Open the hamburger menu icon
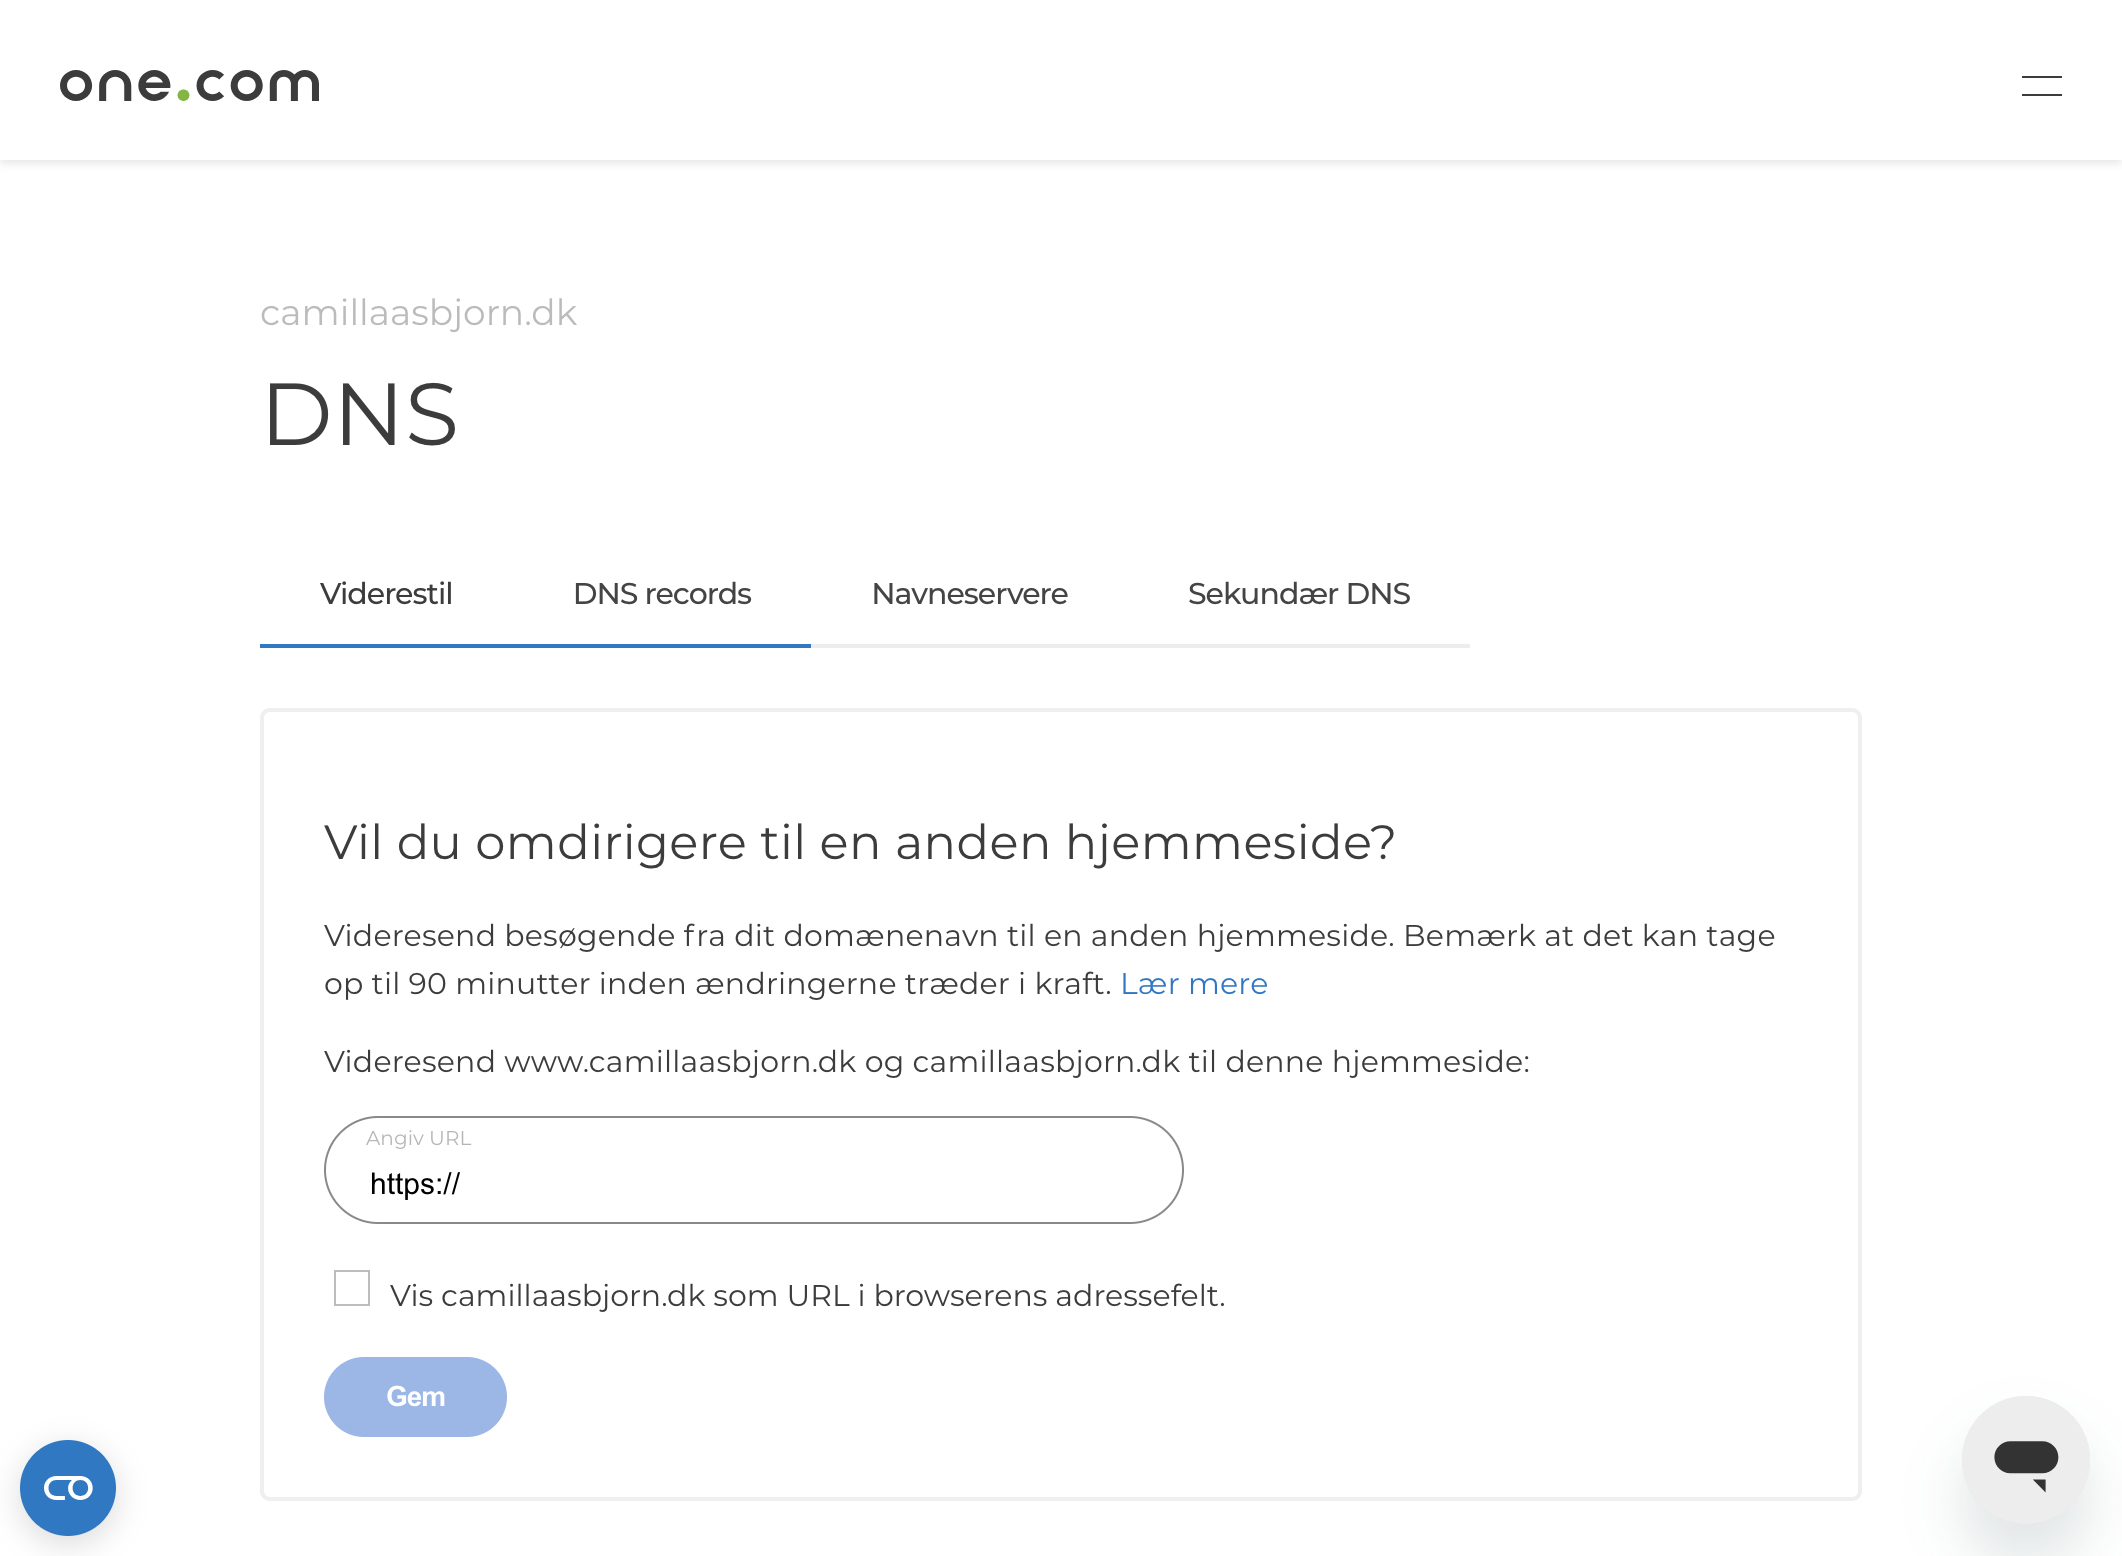The width and height of the screenshot is (2122, 1556). tap(2041, 86)
